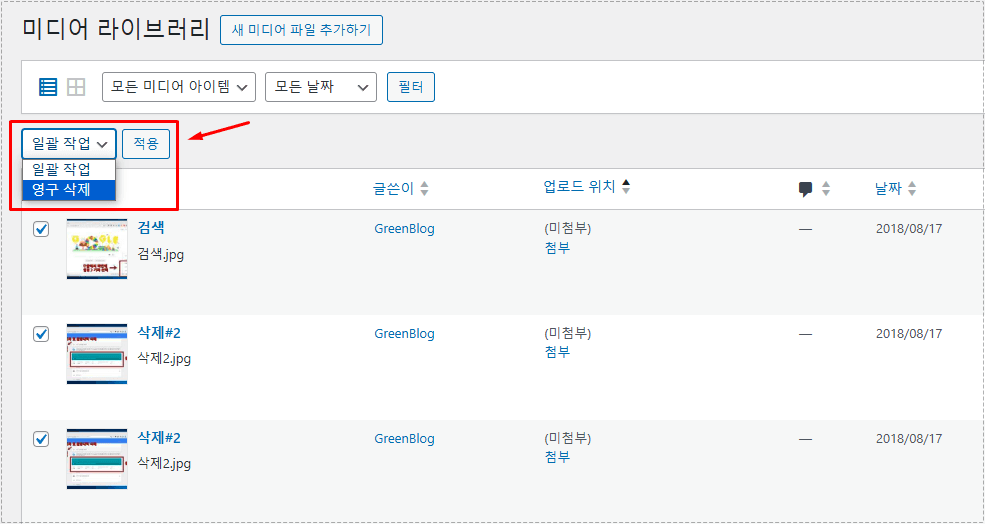Image resolution: width=985 pixels, height=524 pixels.
Task: Switch to grid view icon
Action: click(76, 87)
